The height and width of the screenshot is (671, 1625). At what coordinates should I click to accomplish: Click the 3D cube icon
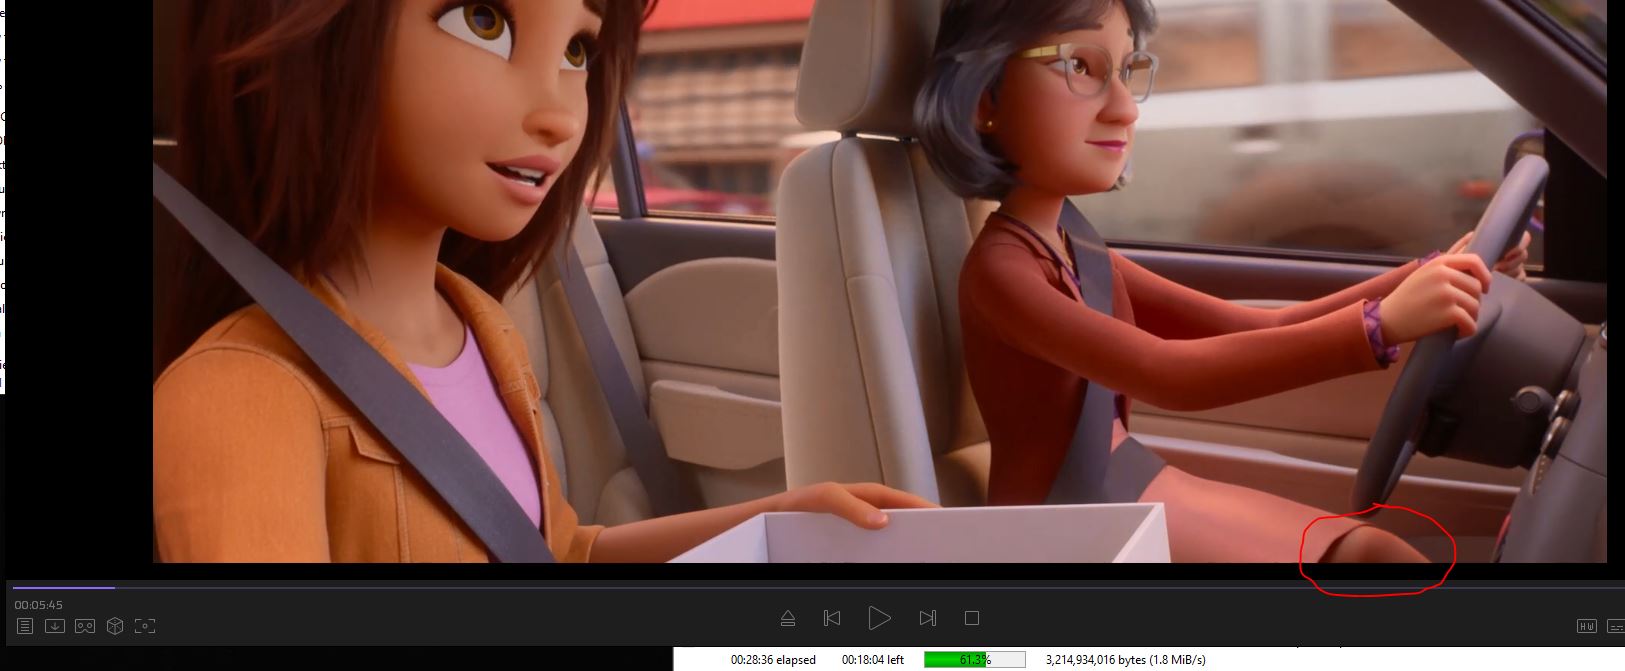tap(115, 626)
